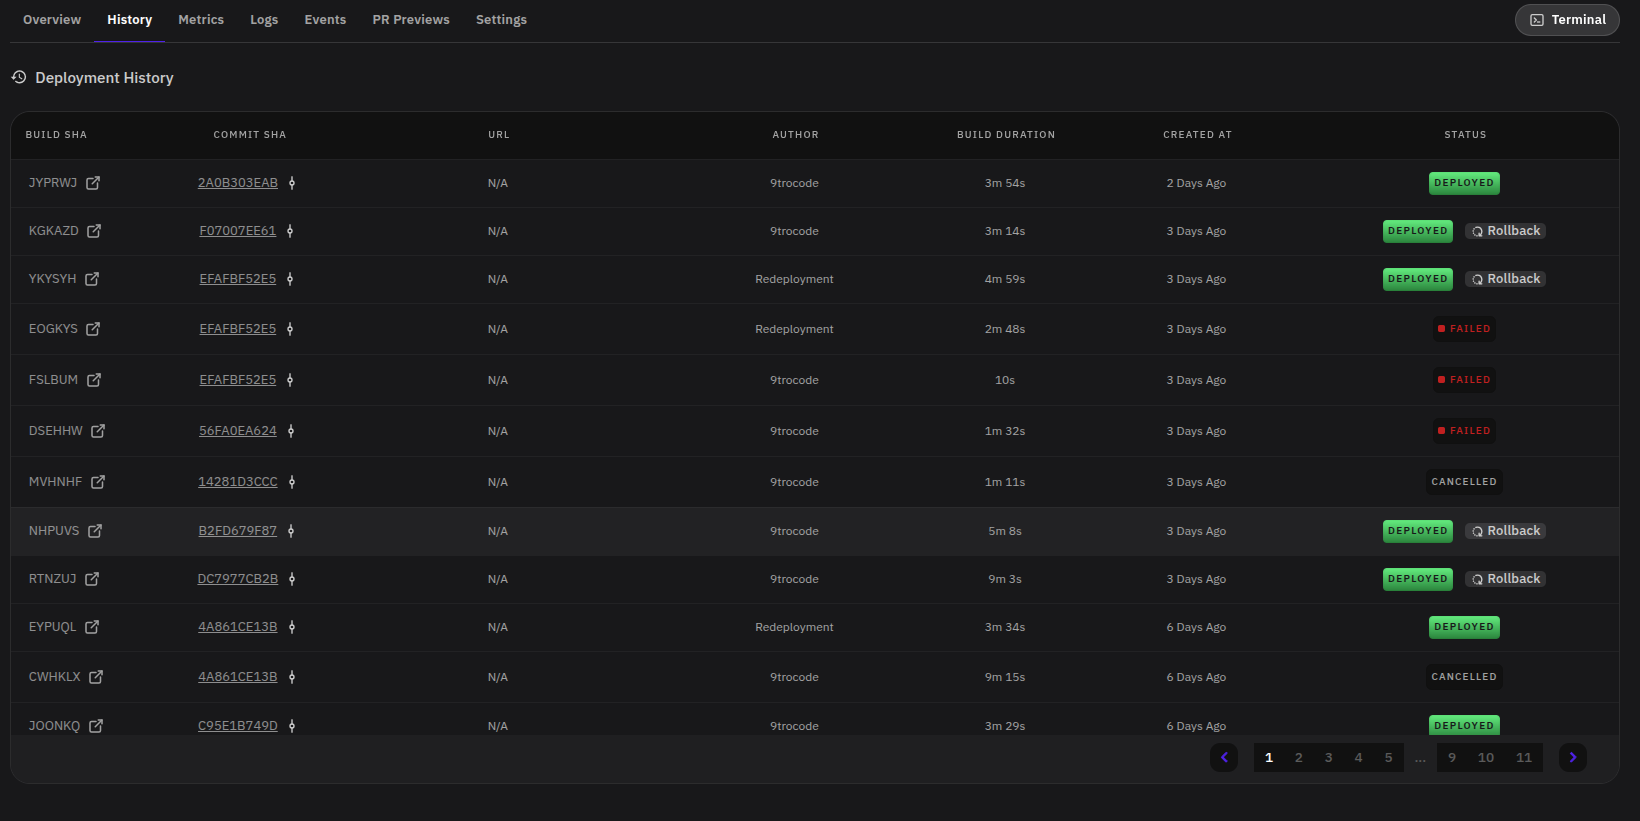Open commit link EFAFBF52E5 in FSLBUM row
This screenshot has height=821, width=1640.
[x=238, y=380]
